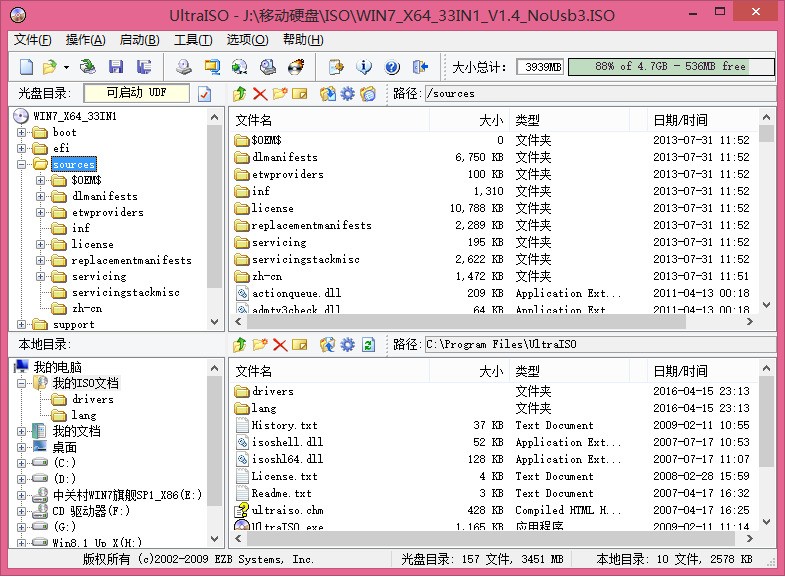Open the dropdown arrow beside Open icon

tap(66, 67)
